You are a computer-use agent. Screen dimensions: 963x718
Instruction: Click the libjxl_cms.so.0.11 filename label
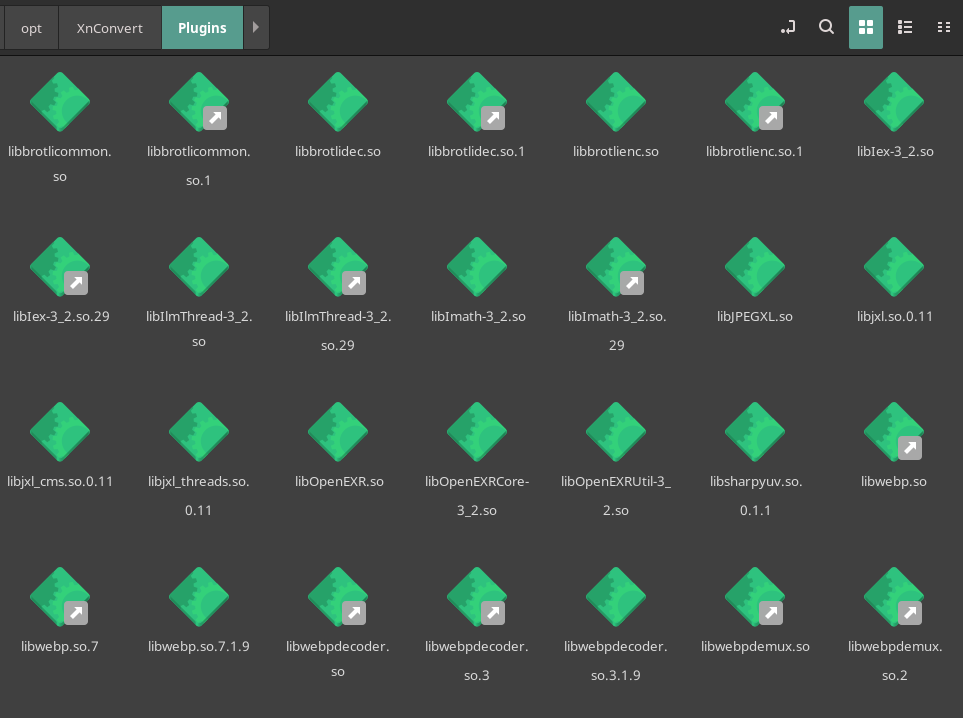pyautogui.click(x=60, y=482)
